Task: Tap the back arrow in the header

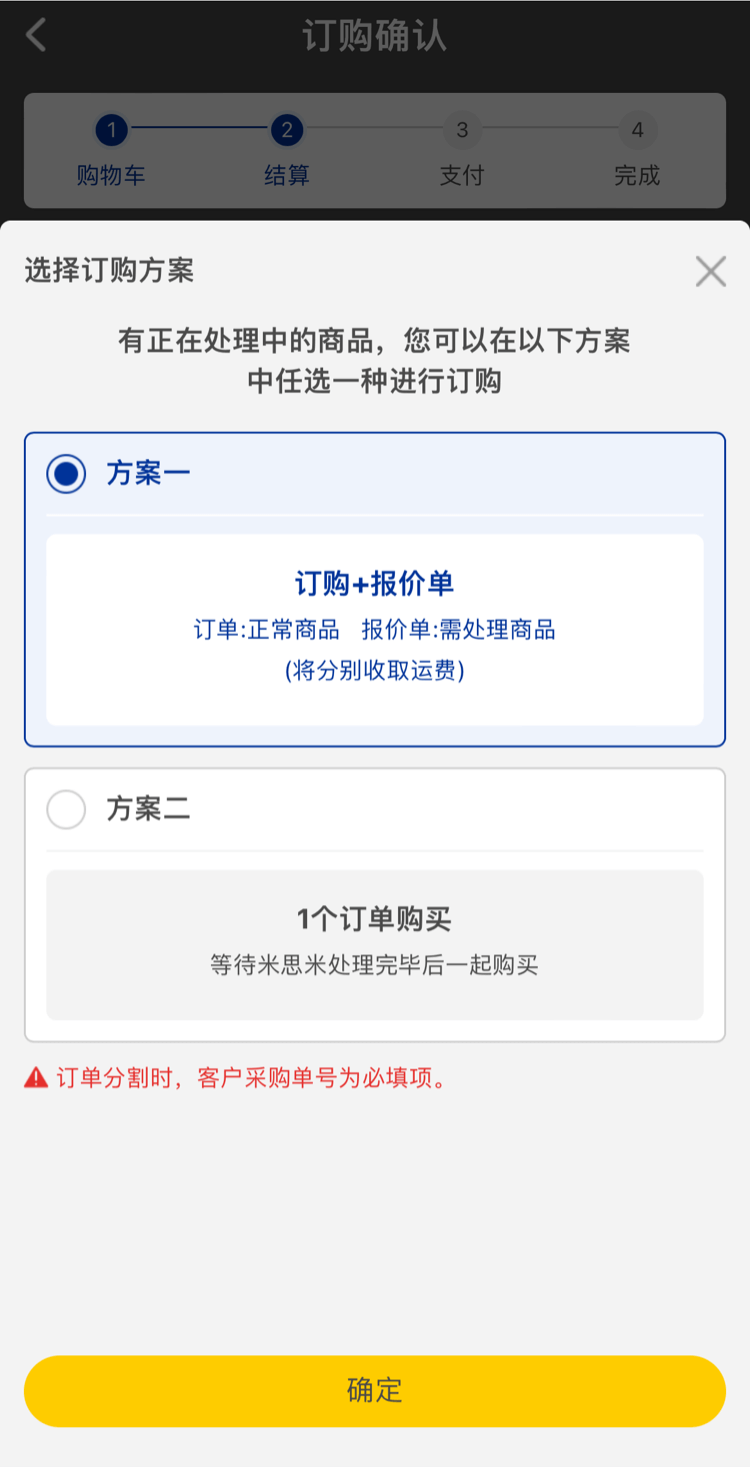Action: point(36,35)
